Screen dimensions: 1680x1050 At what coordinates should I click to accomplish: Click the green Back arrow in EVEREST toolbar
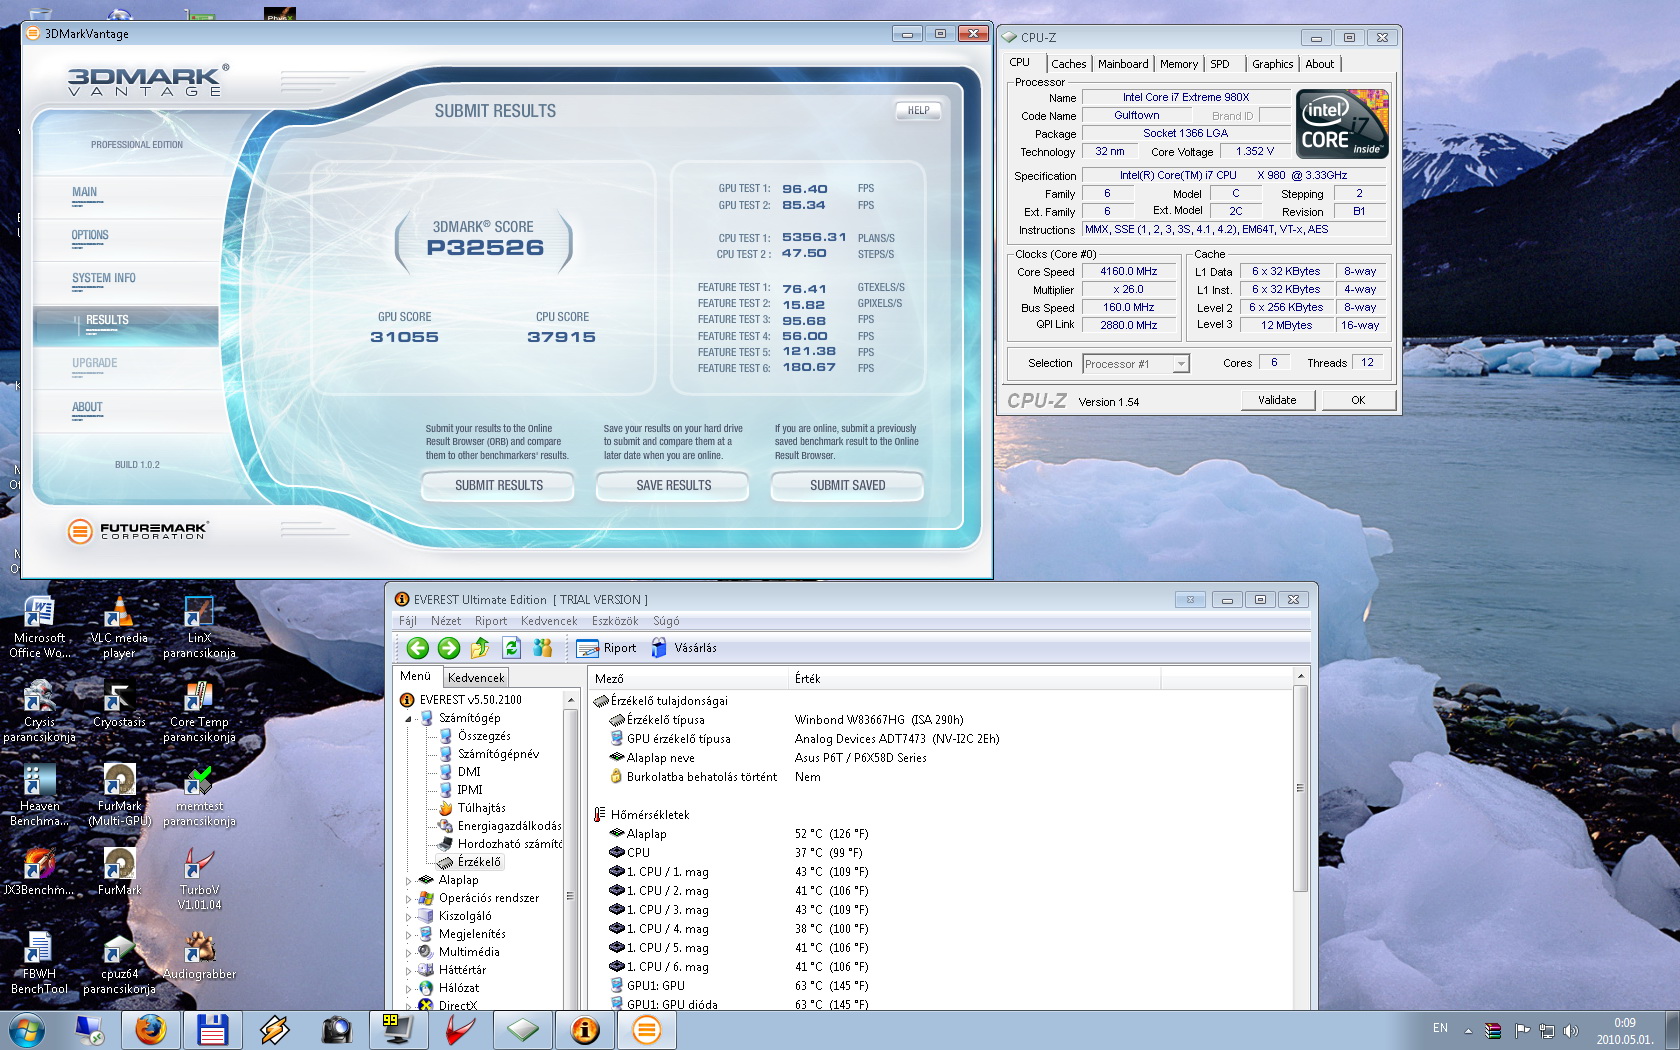(418, 648)
